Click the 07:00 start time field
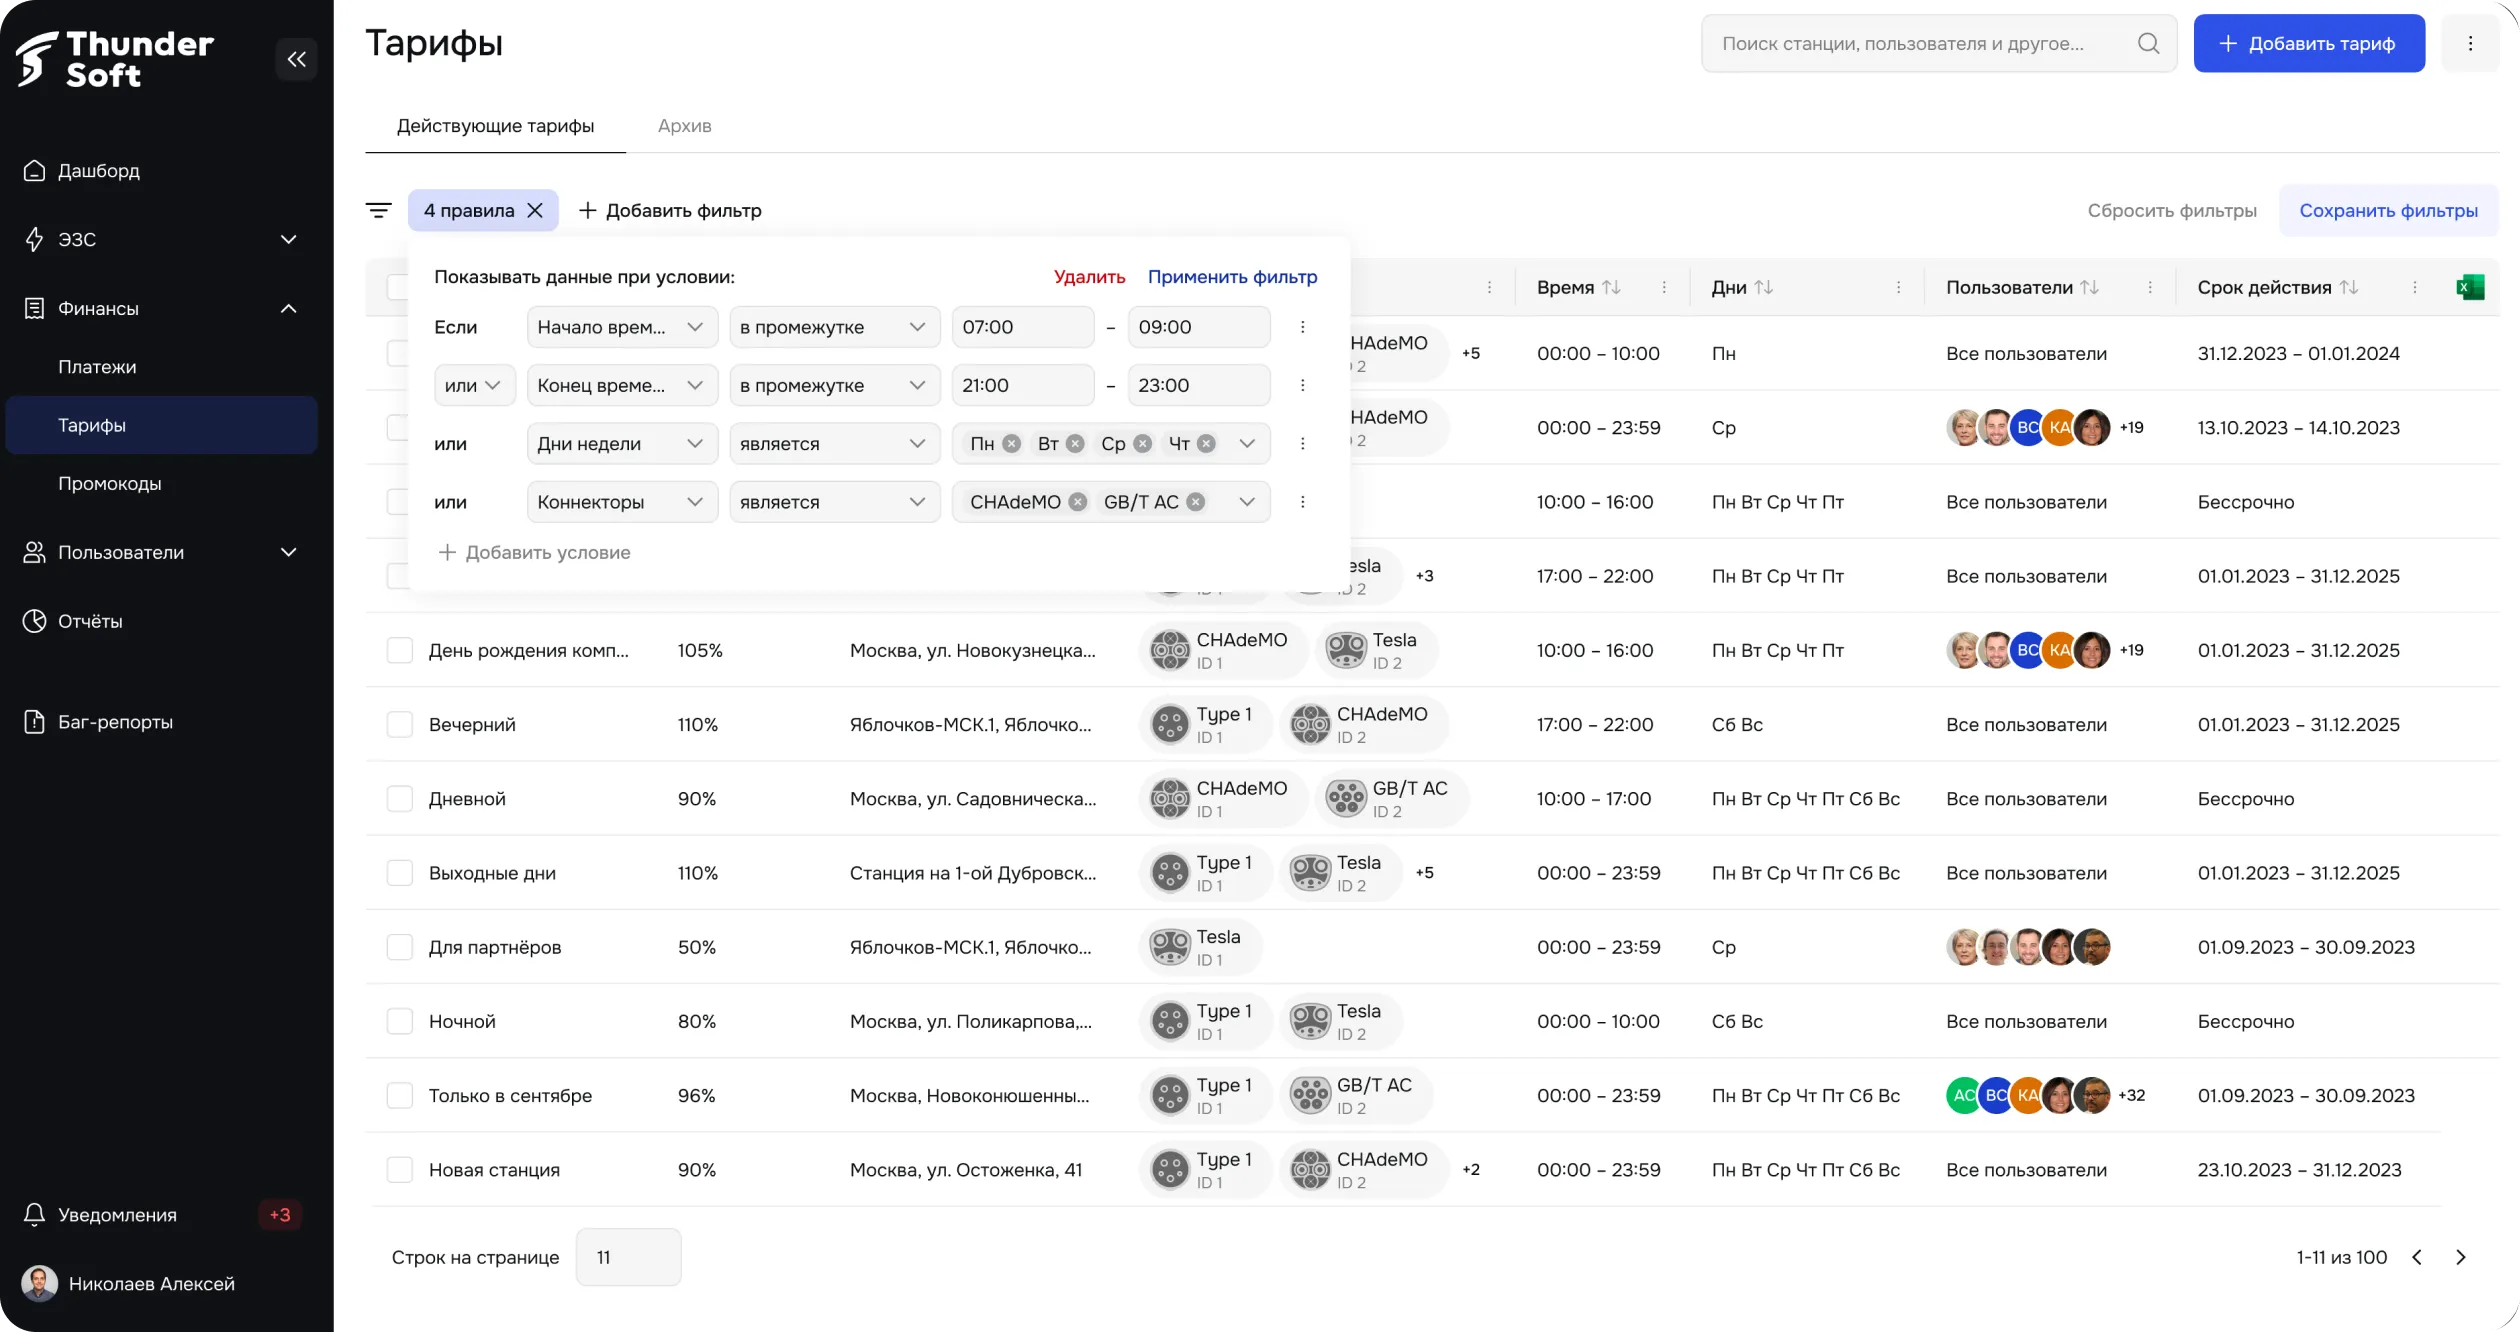 (1022, 328)
